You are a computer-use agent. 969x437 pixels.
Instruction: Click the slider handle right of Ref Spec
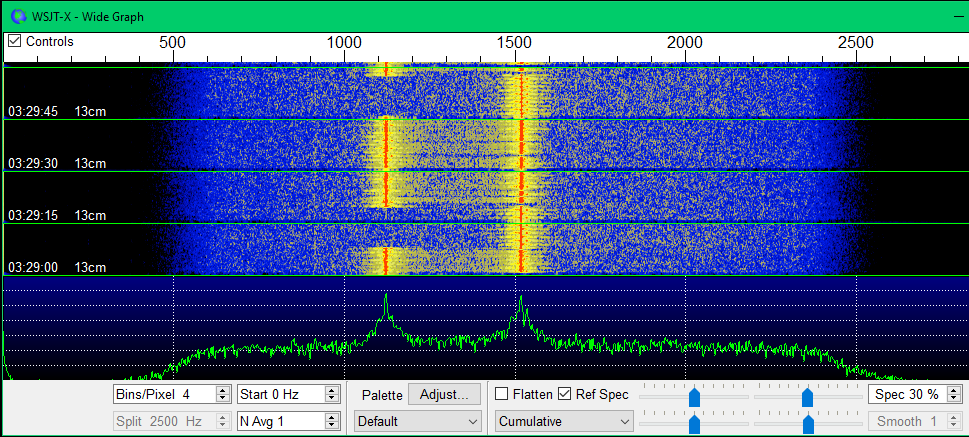(694, 397)
